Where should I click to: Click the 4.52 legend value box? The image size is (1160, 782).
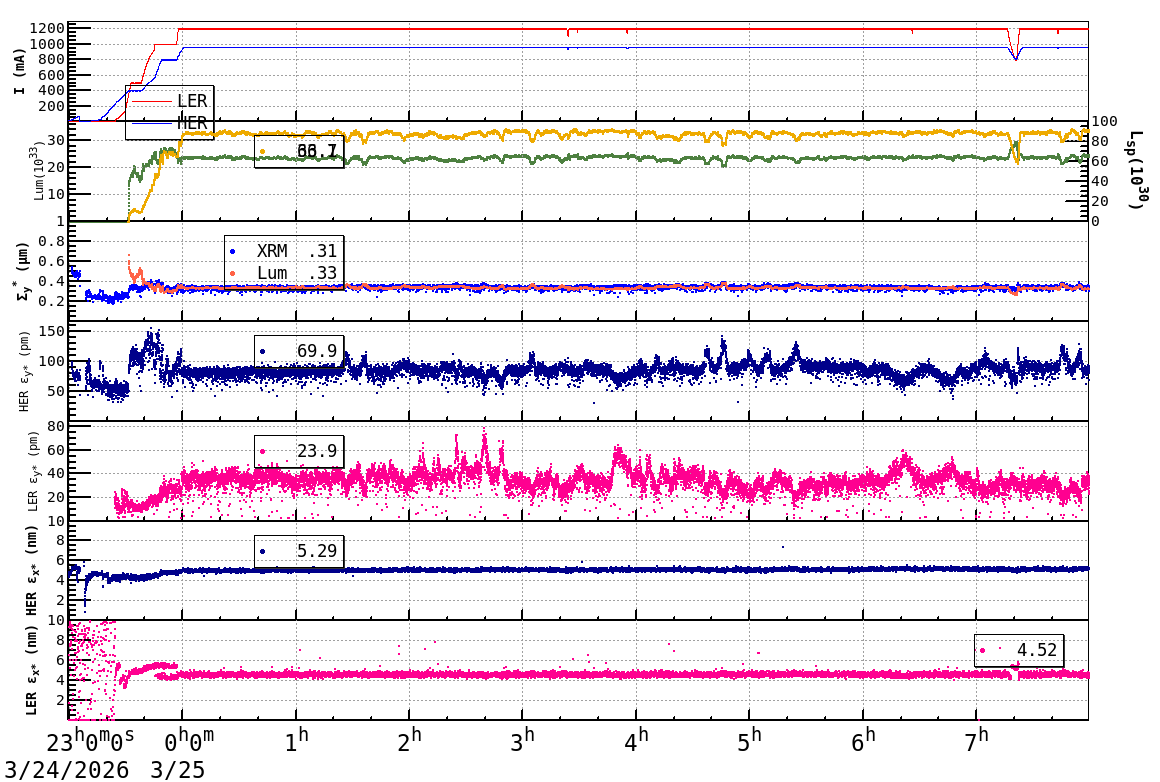coord(1019,650)
